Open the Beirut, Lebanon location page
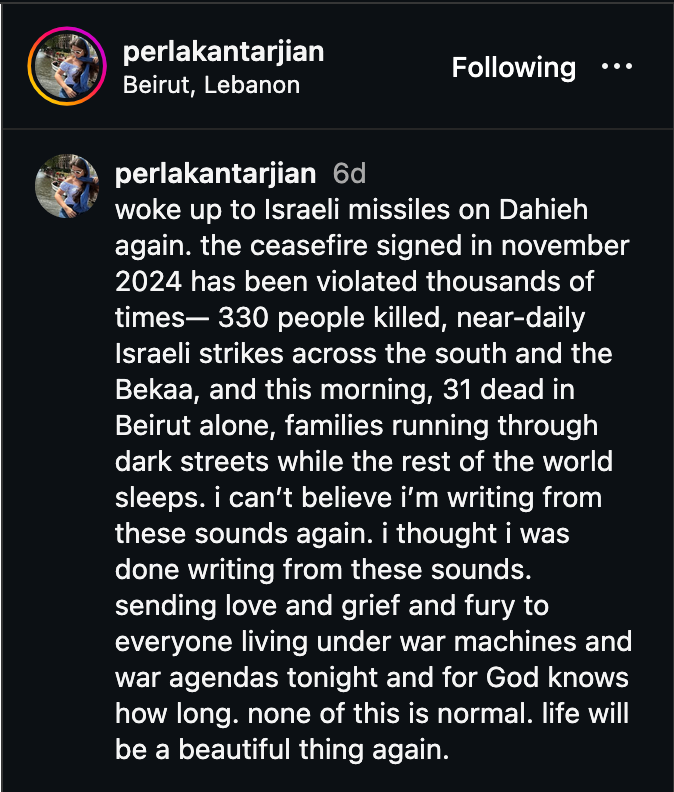Image resolution: width=674 pixels, height=792 pixels. (x=211, y=85)
